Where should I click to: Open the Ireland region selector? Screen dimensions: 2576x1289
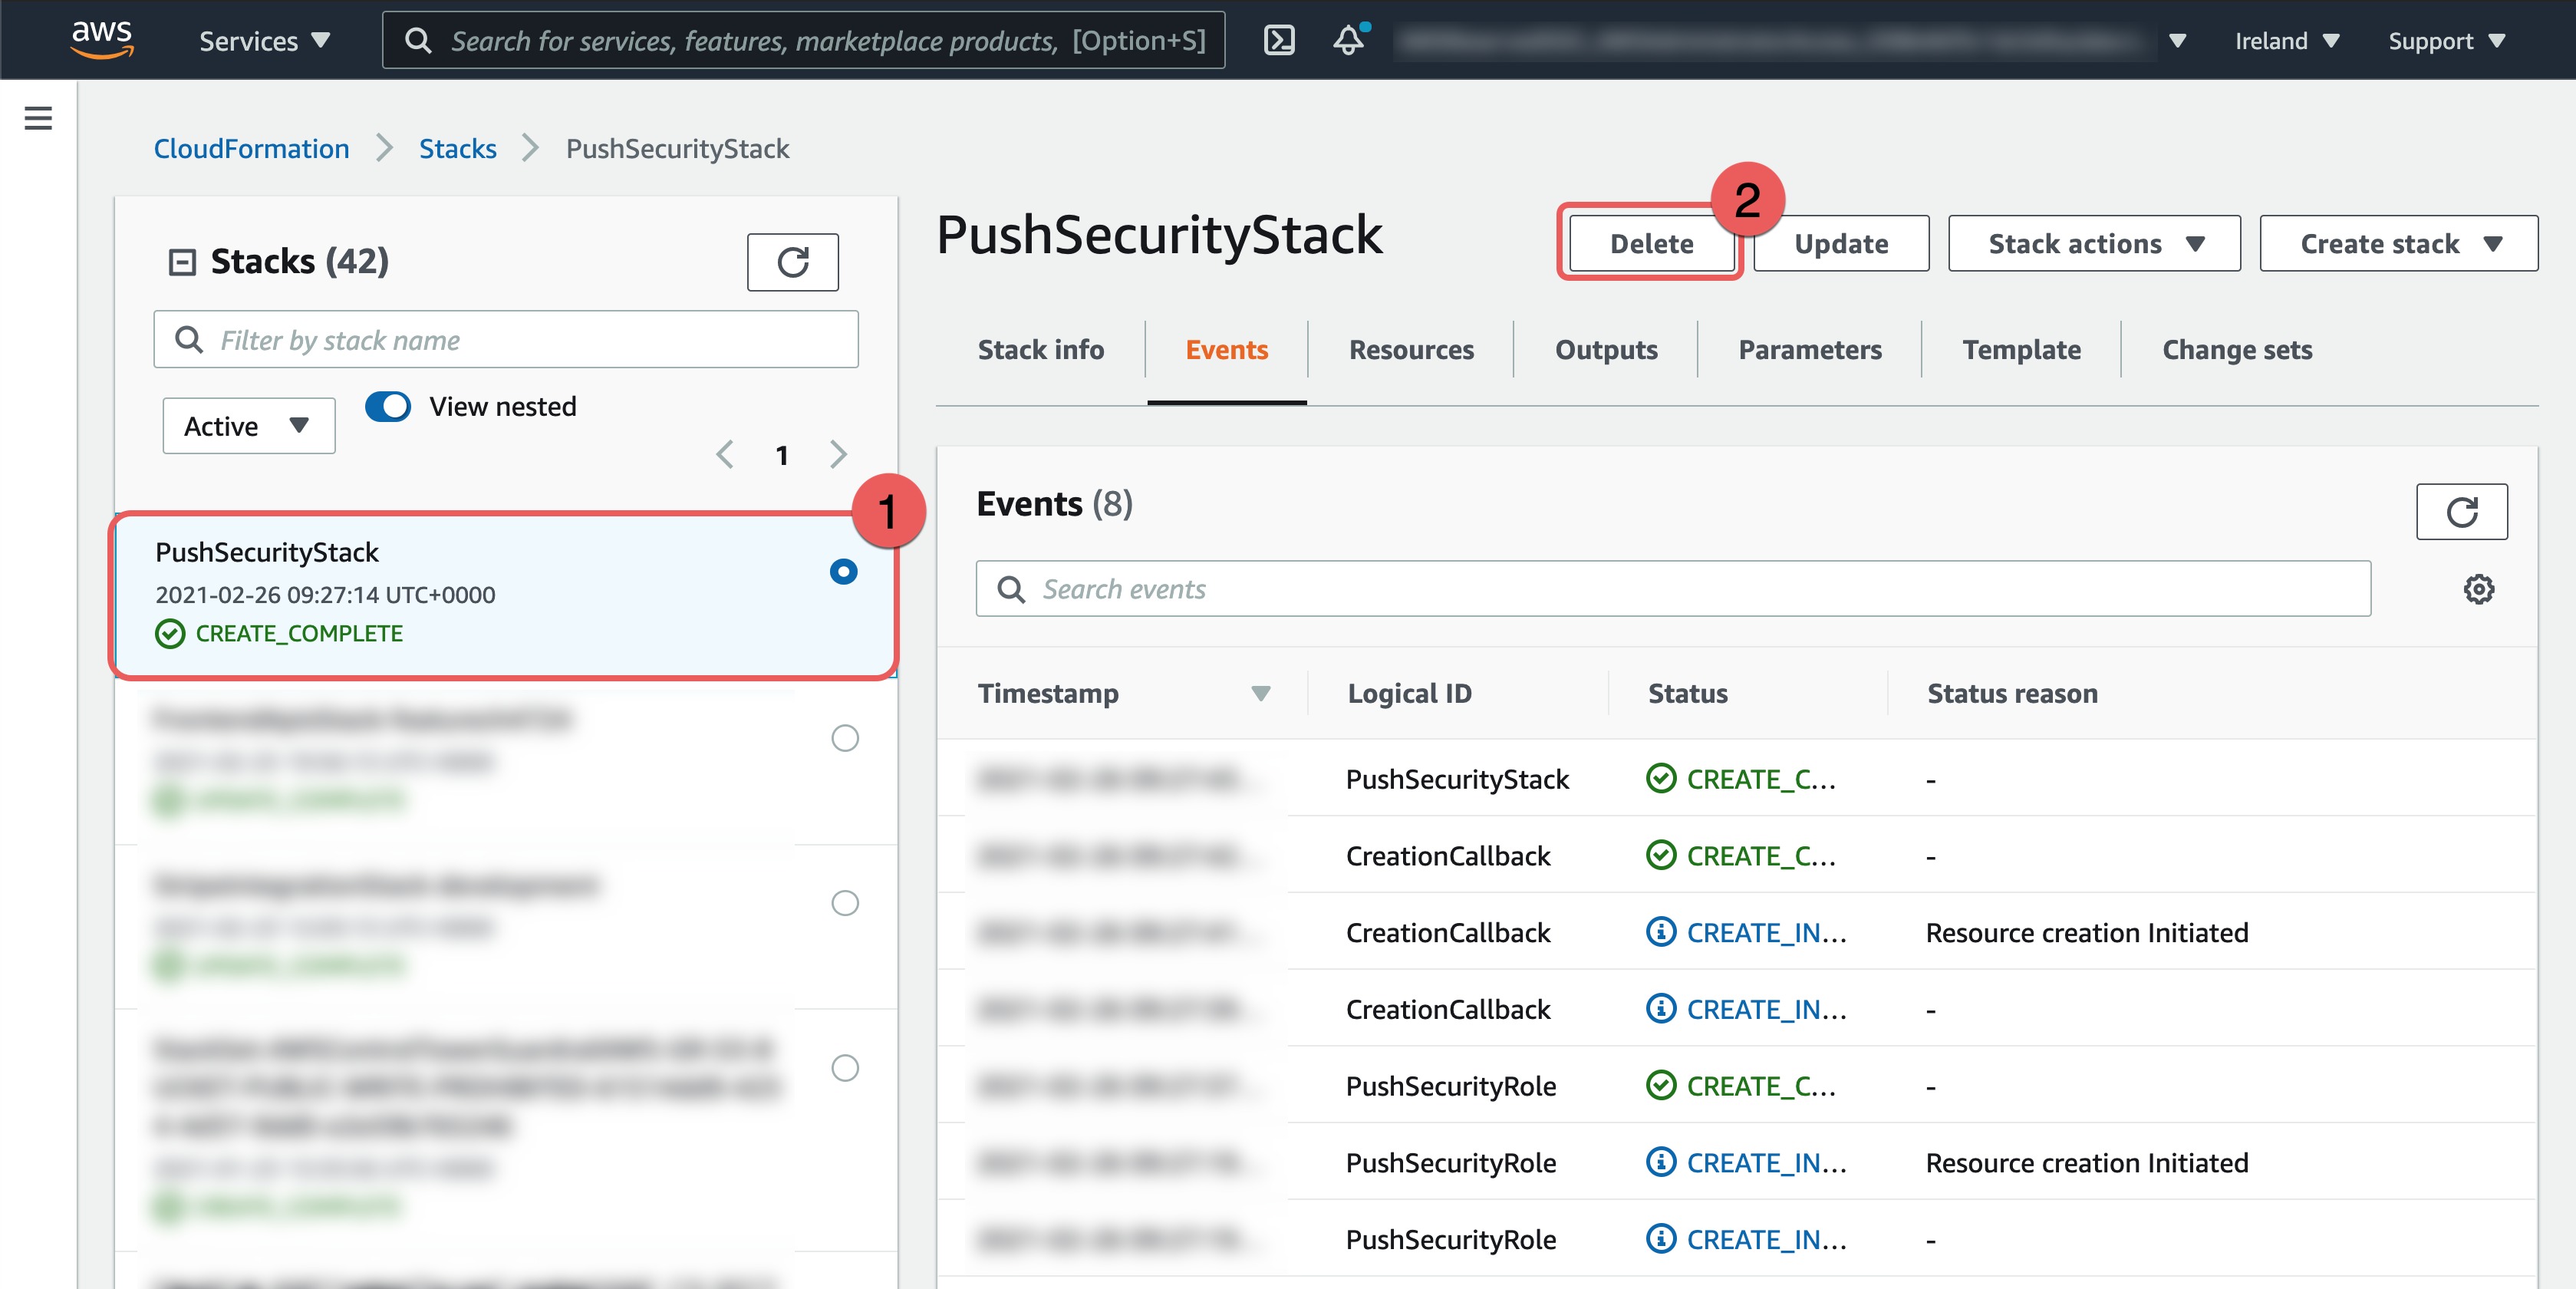pos(2287,41)
